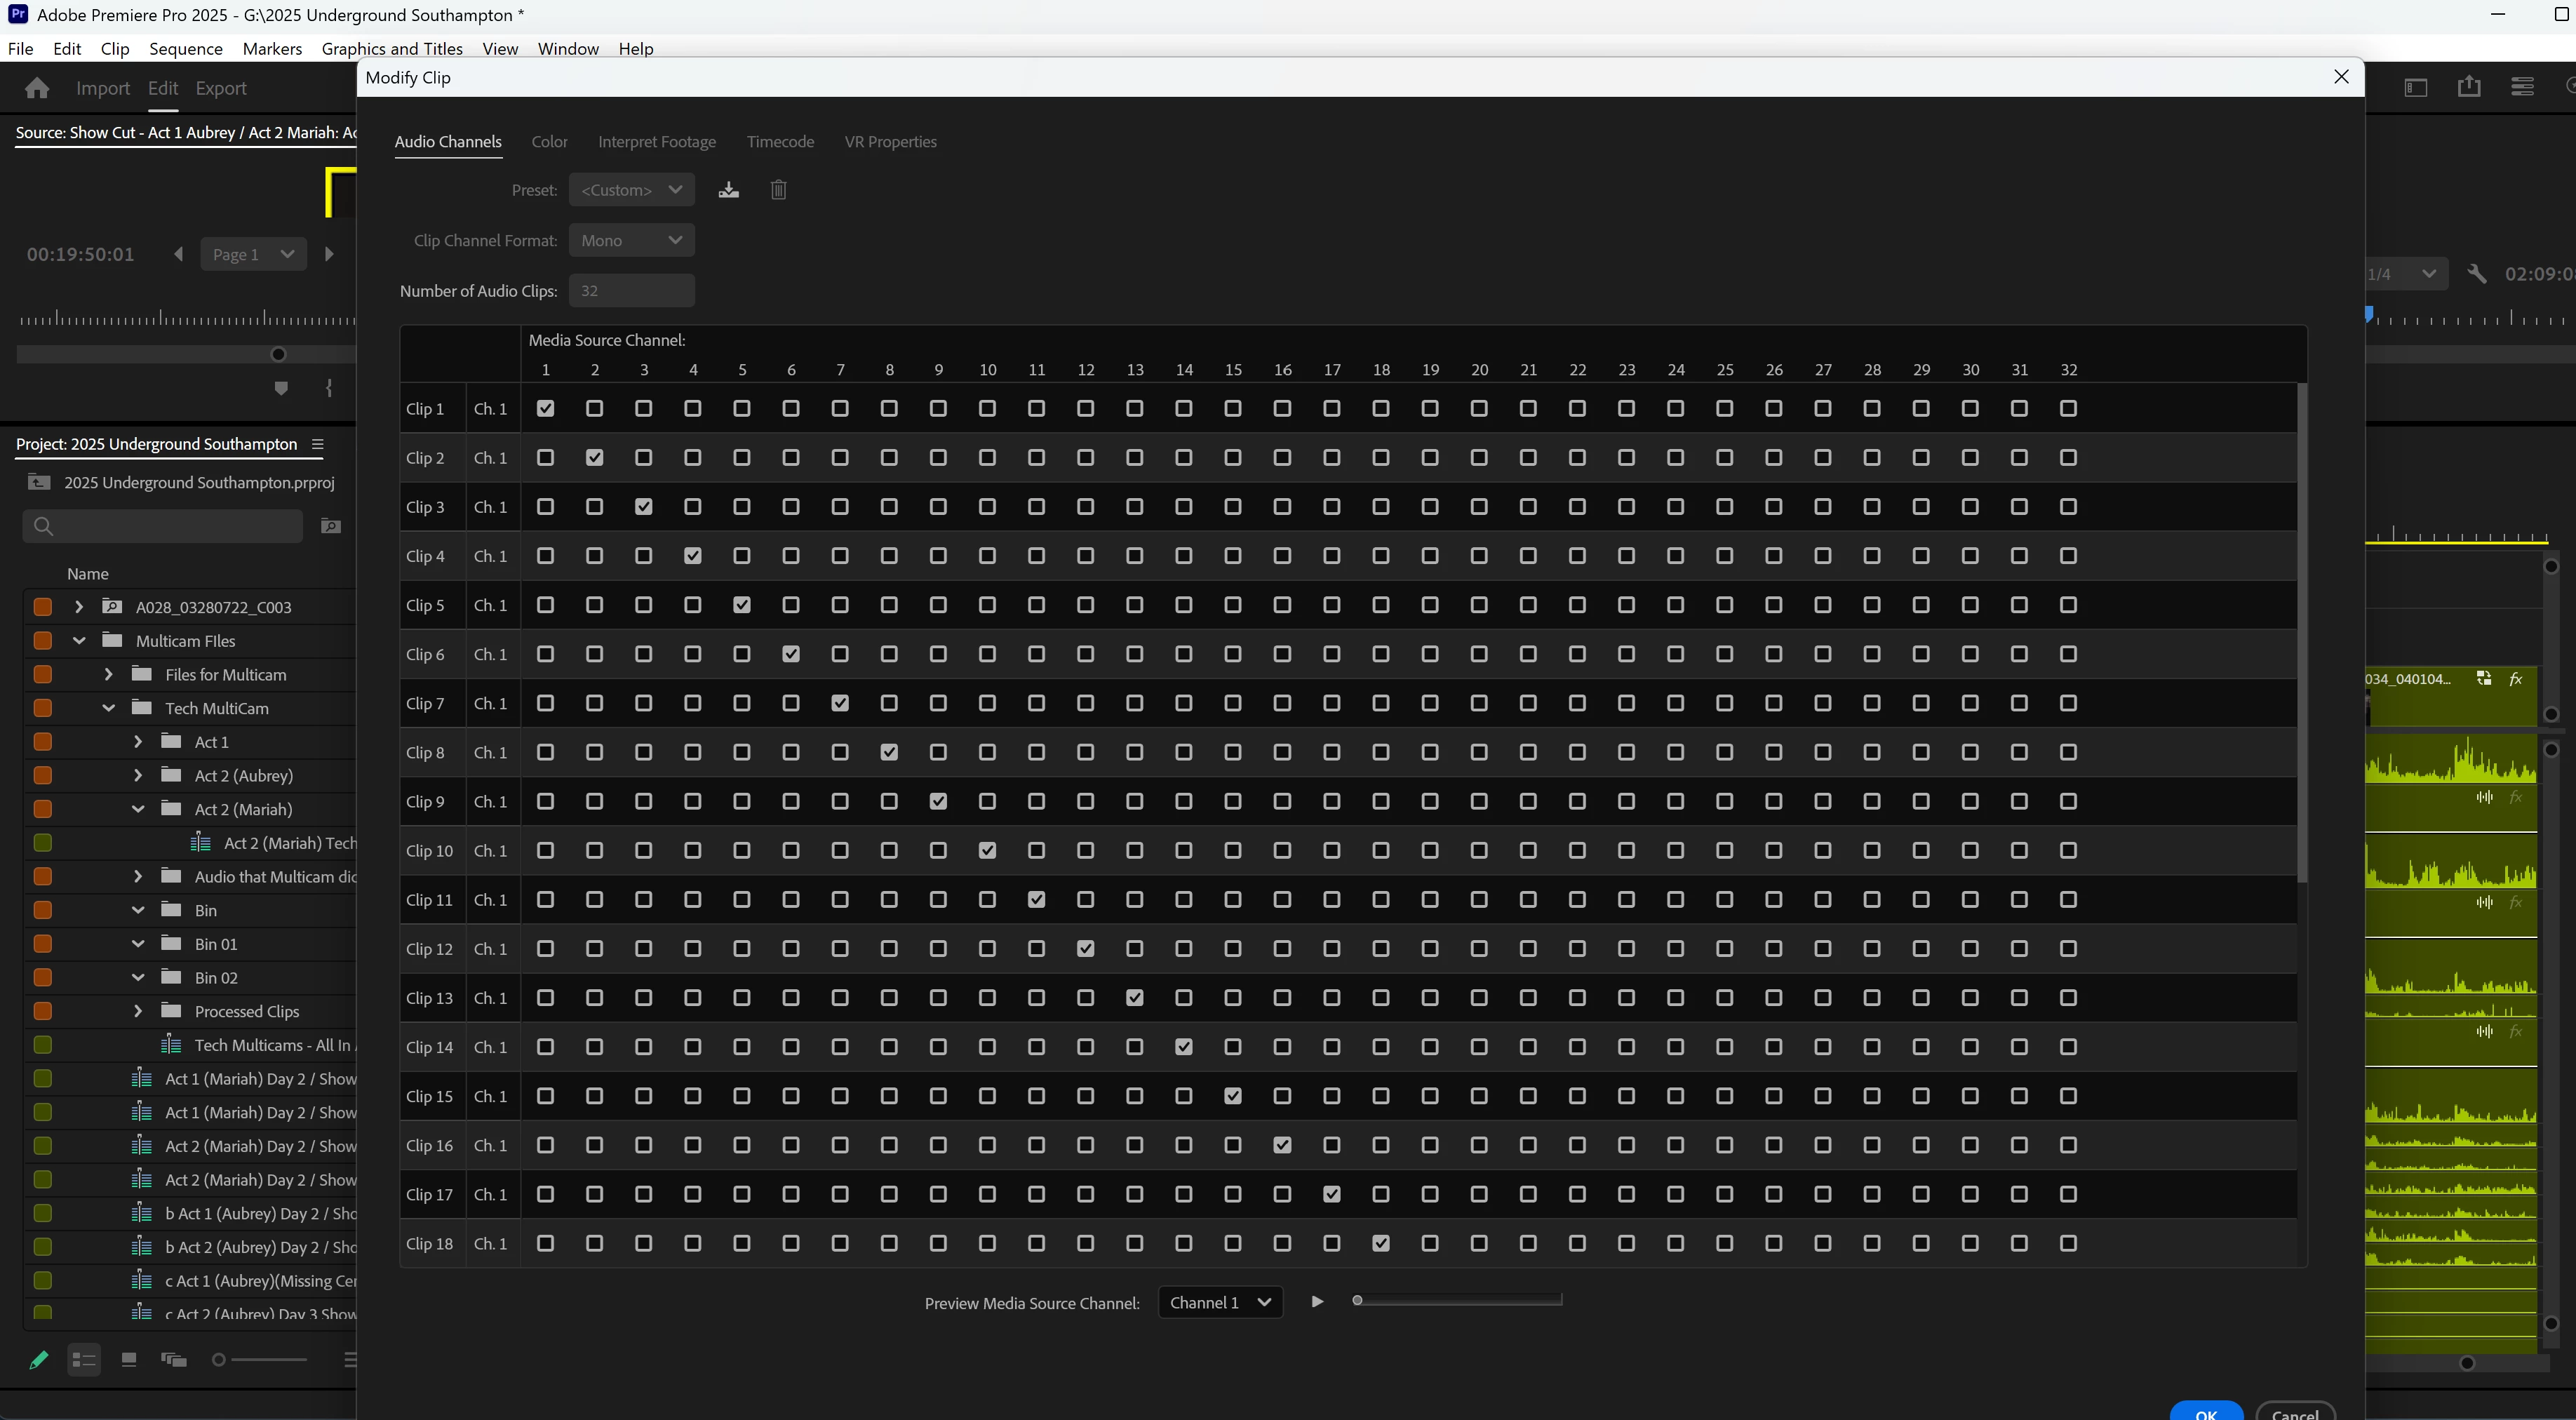2576x1420 pixels.
Task: Click the find bin icon beside search
Action: 331,526
